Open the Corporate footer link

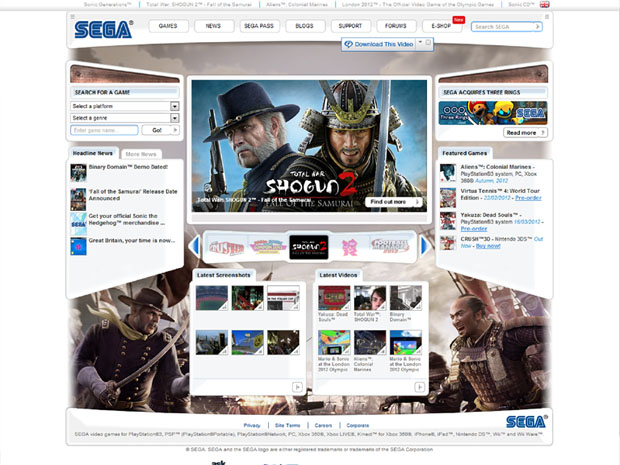(x=357, y=425)
